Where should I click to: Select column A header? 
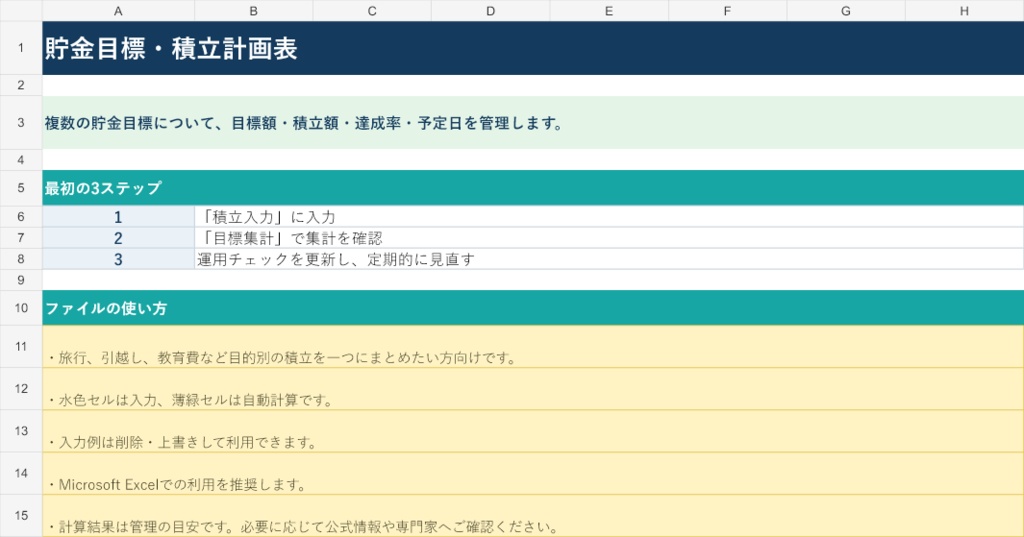(x=118, y=10)
